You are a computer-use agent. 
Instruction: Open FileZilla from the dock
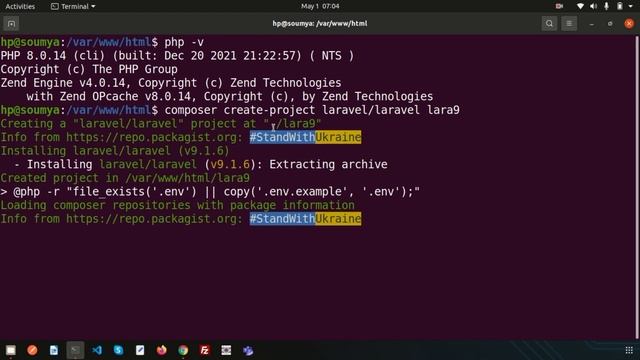[204, 350]
